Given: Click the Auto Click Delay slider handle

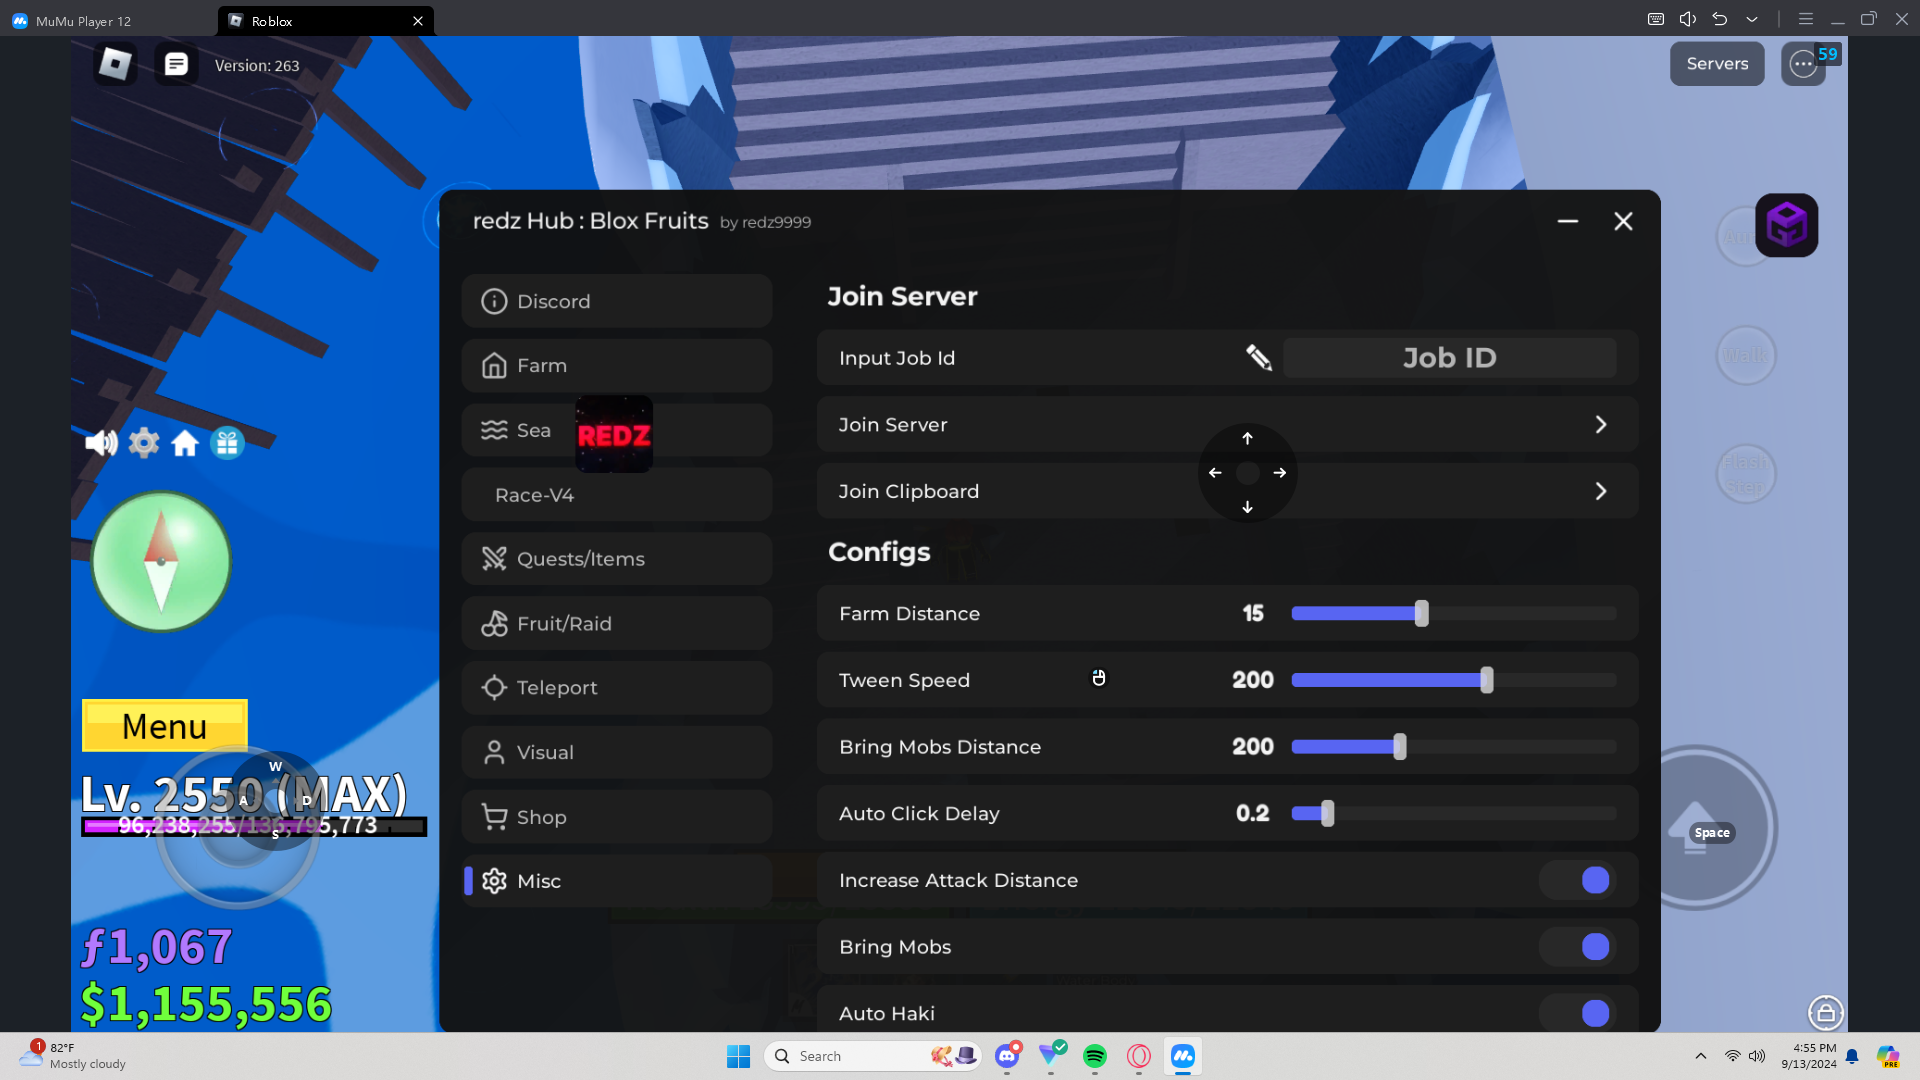Looking at the screenshot, I should (x=1328, y=814).
